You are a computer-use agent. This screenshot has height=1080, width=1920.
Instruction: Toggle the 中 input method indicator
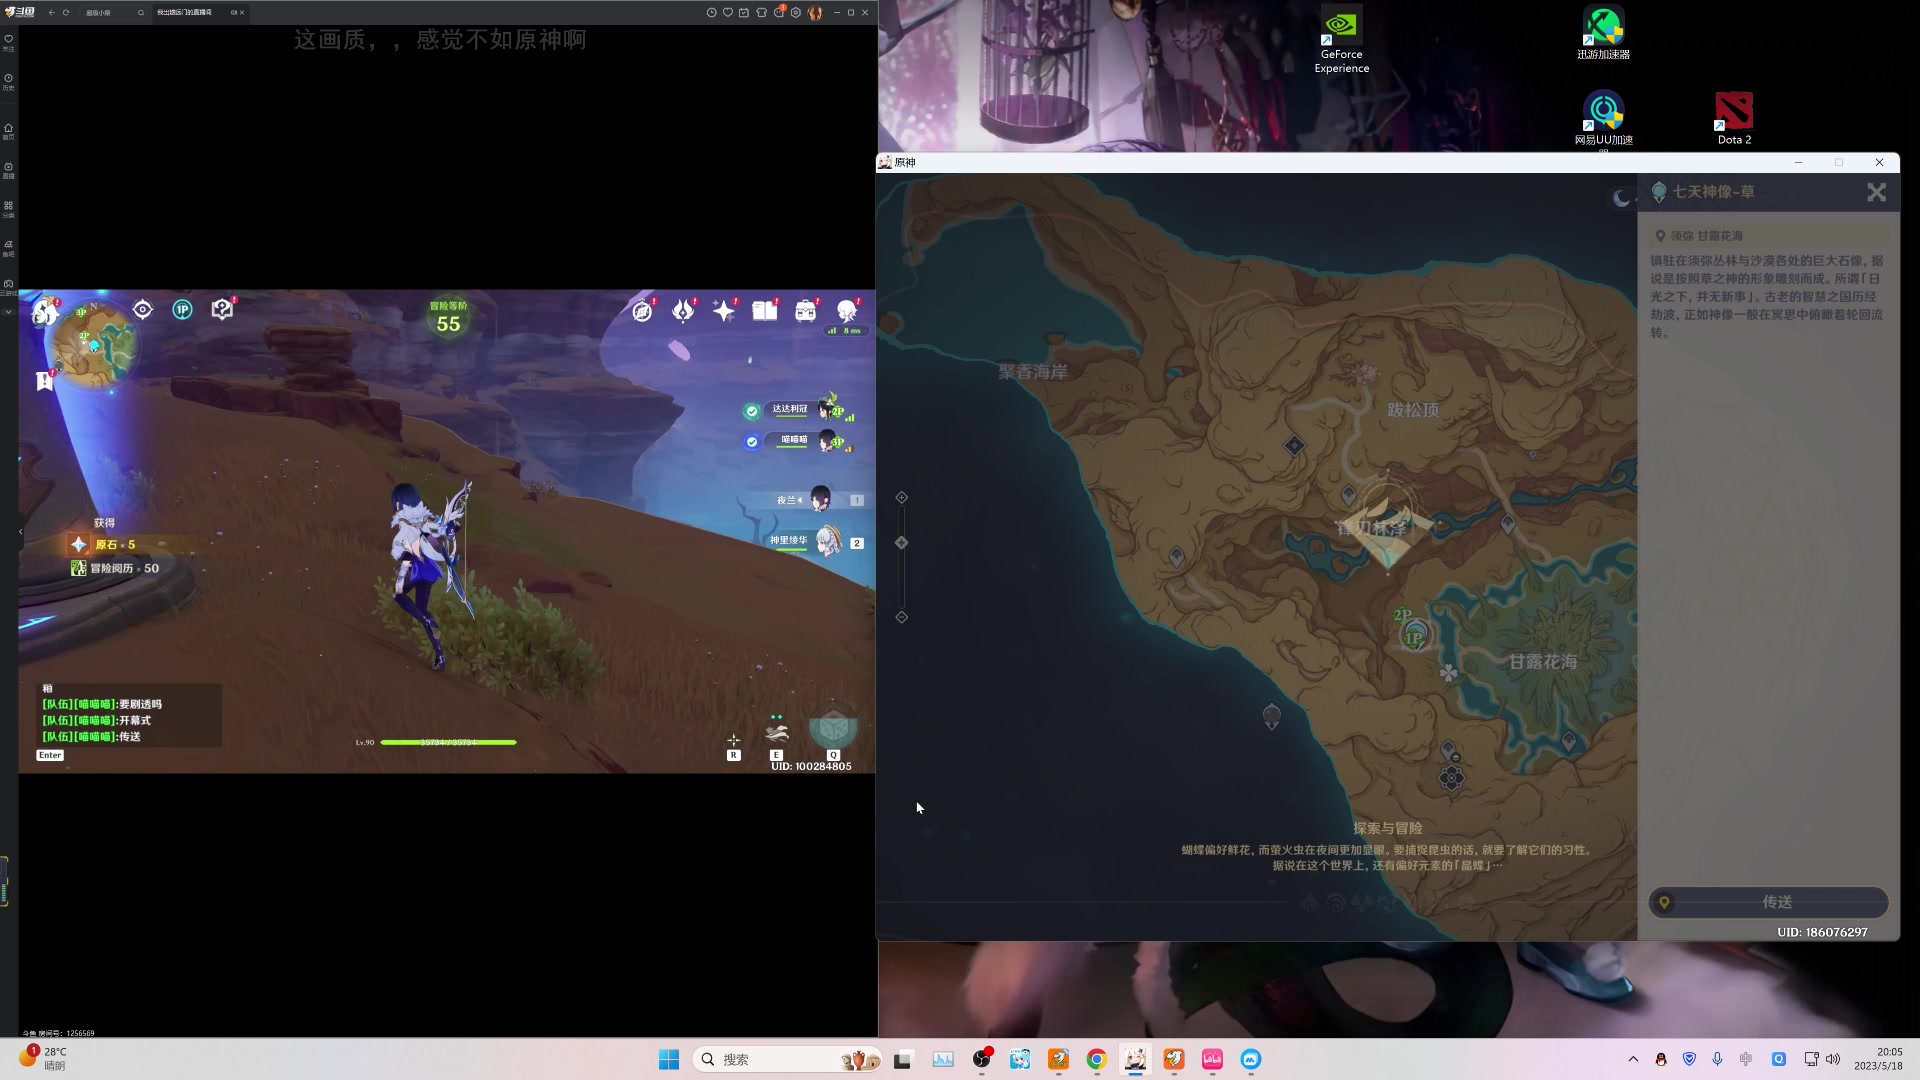pyautogui.click(x=1746, y=1059)
